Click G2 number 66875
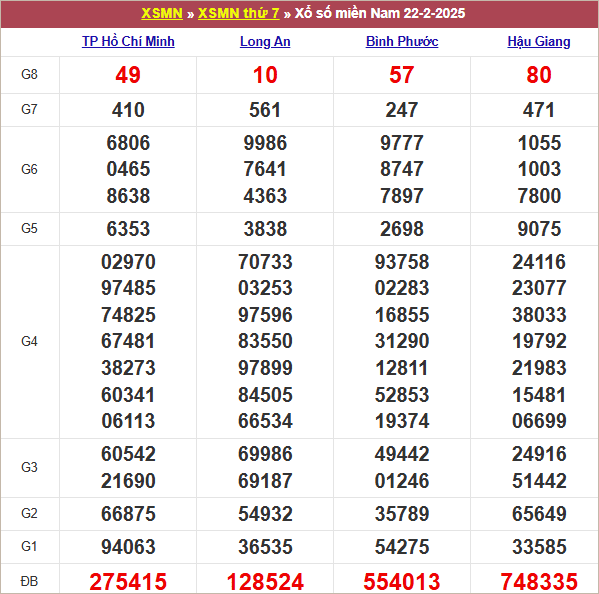Viewport: 599px width, 594px height. pyautogui.click(x=128, y=514)
